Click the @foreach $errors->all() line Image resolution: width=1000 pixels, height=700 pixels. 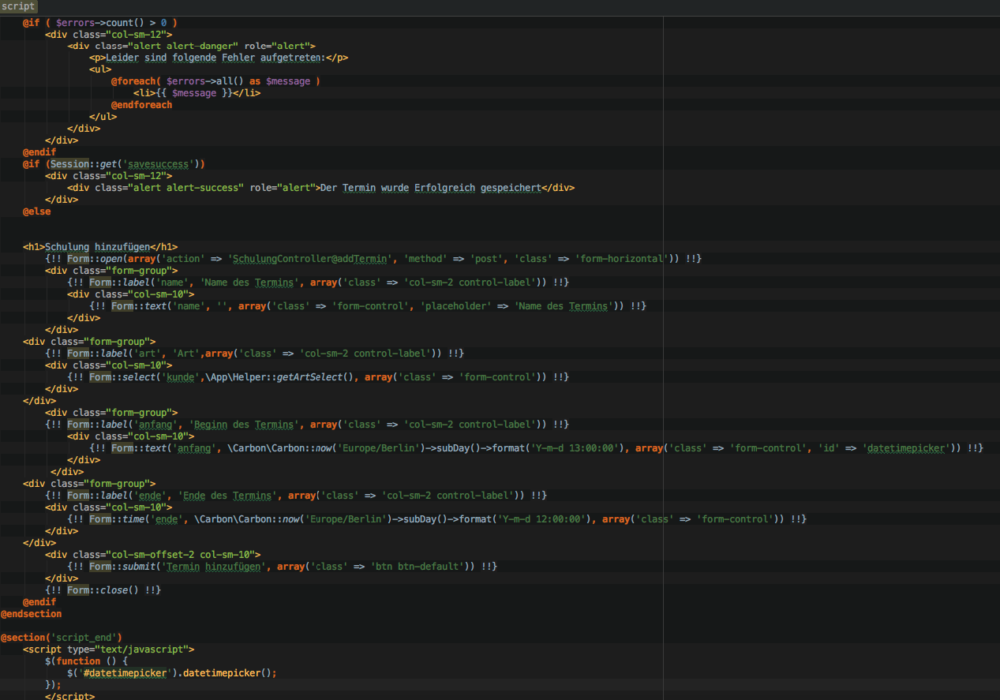pyautogui.click(x=216, y=82)
